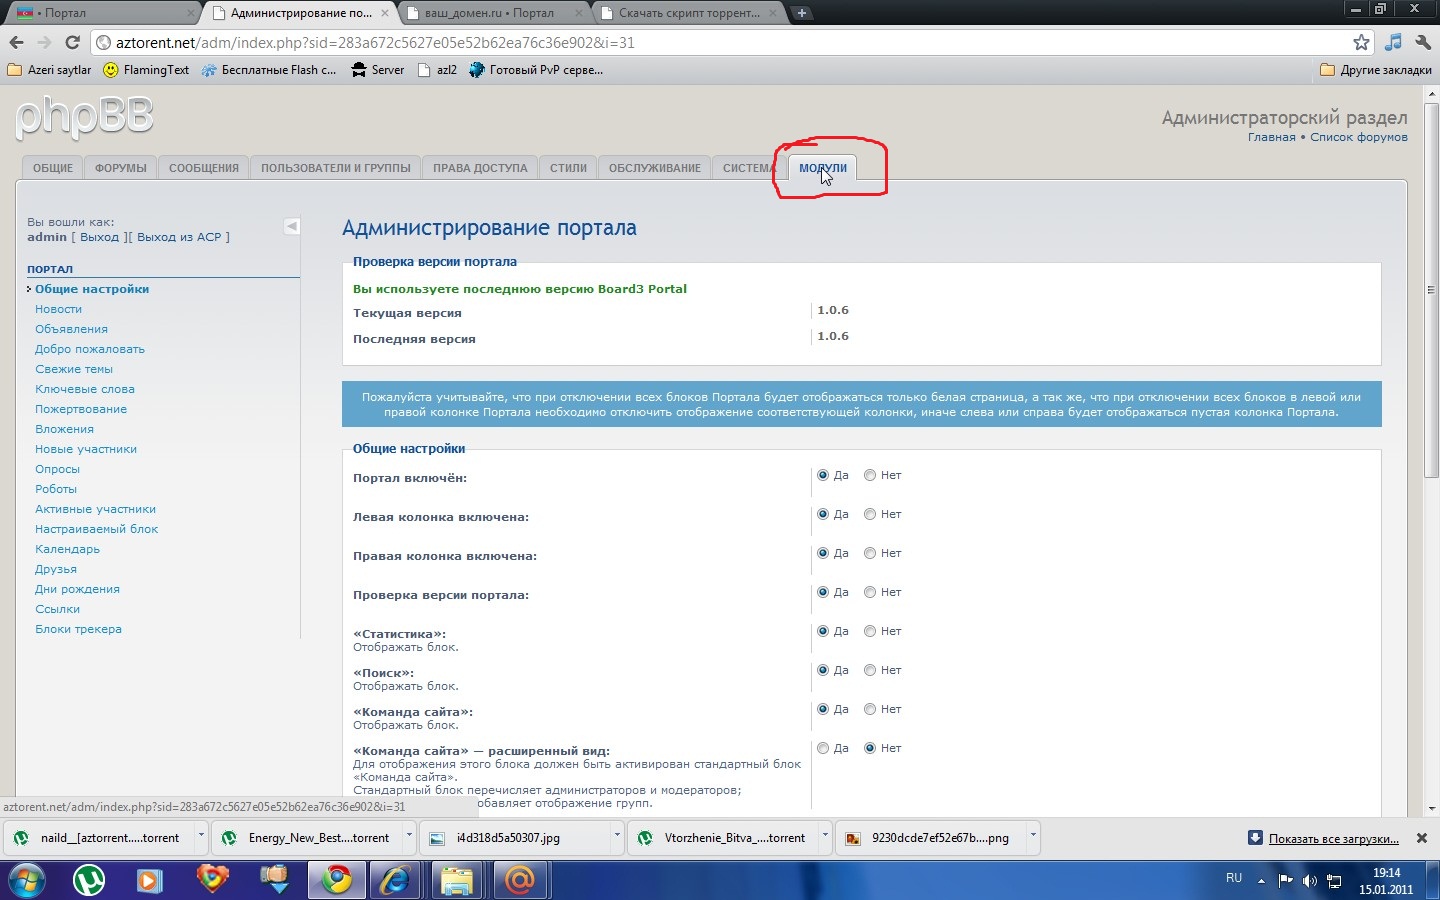This screenshot has height=900, width=1440.
Task: Click the RU language indicator
Action: [1234, 878]
